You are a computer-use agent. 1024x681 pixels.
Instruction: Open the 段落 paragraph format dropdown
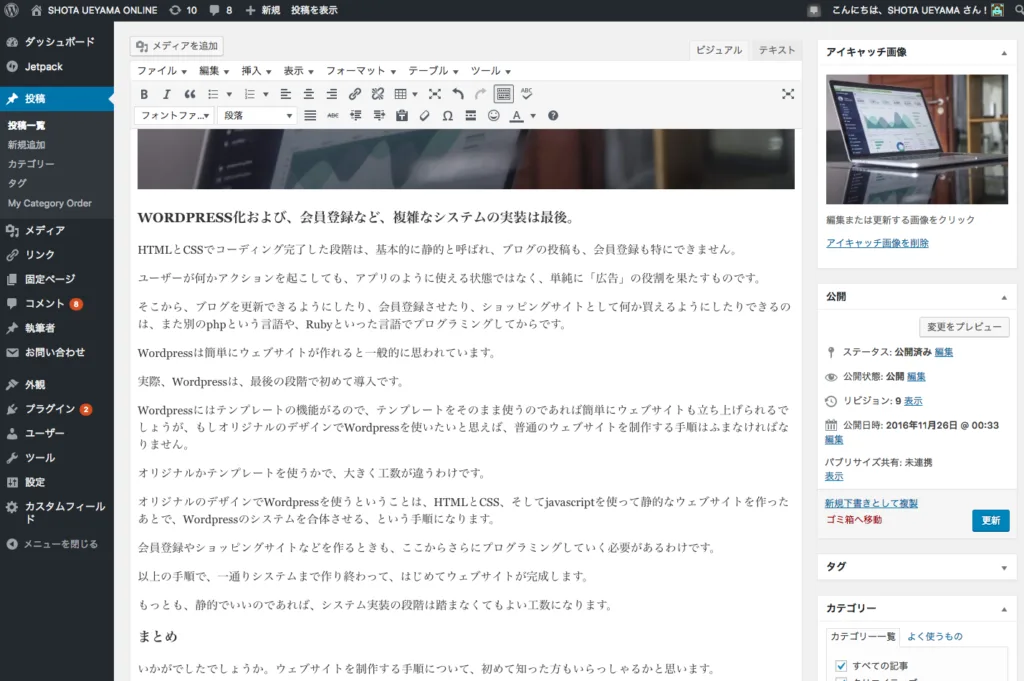pyautogui.click(x=257, y=116)
